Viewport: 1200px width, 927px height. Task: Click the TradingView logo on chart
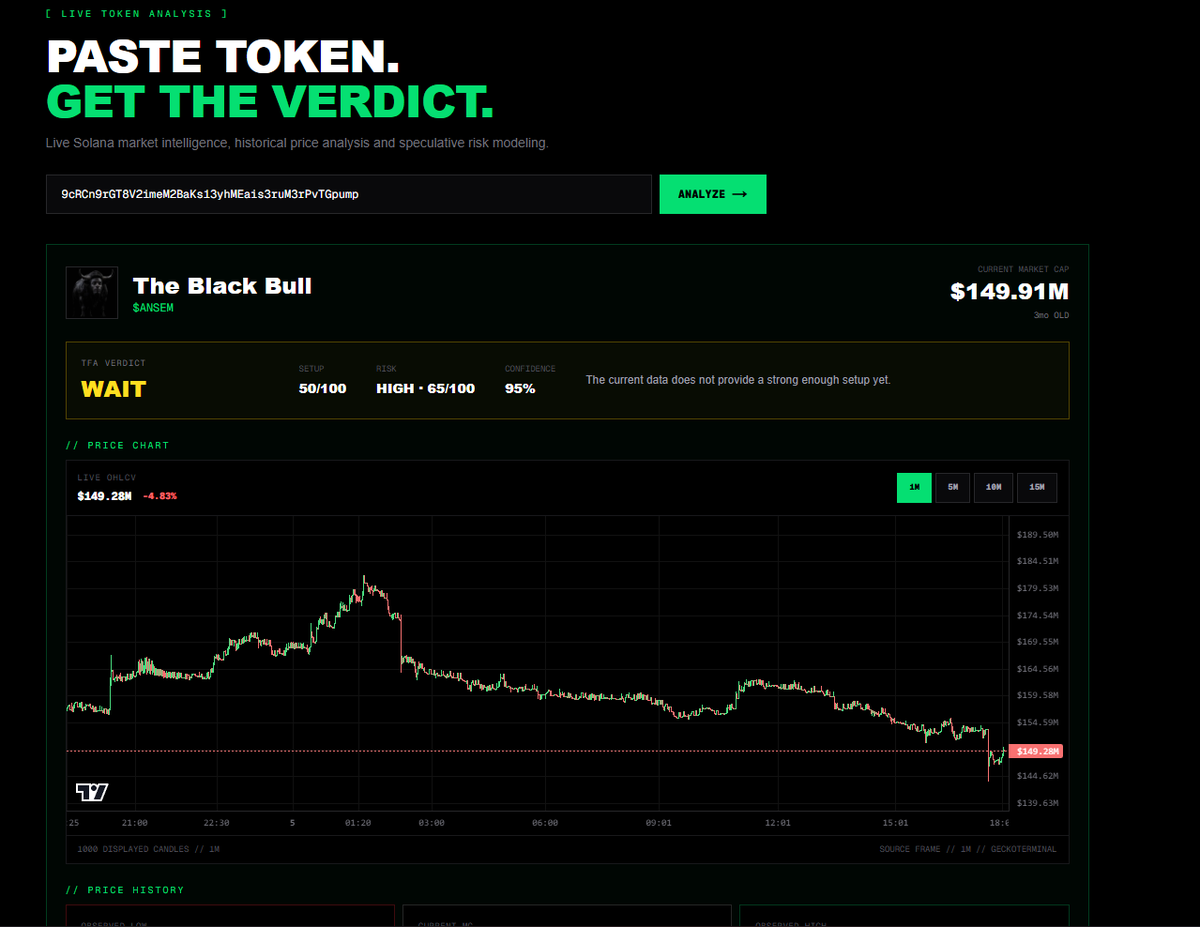[92, 792]
